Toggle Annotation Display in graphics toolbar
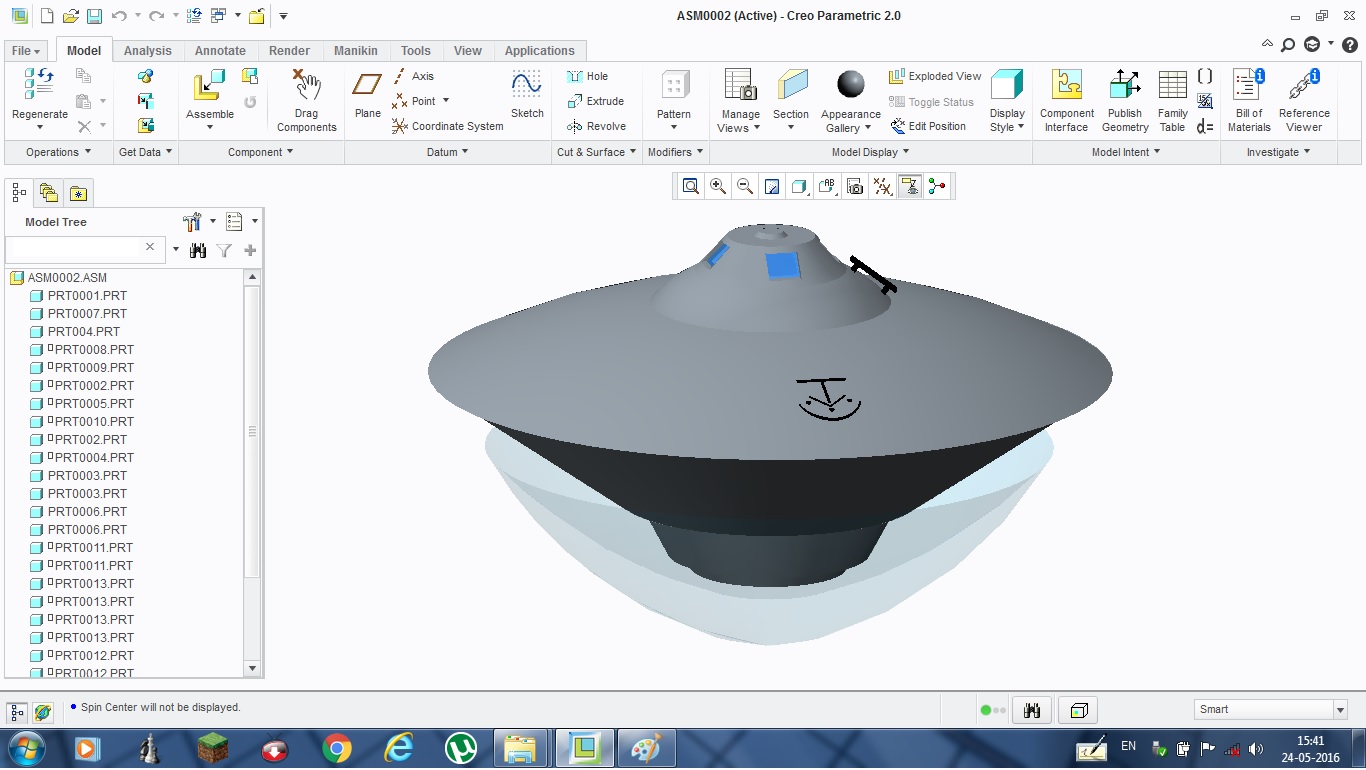 (x=910, y=186)
